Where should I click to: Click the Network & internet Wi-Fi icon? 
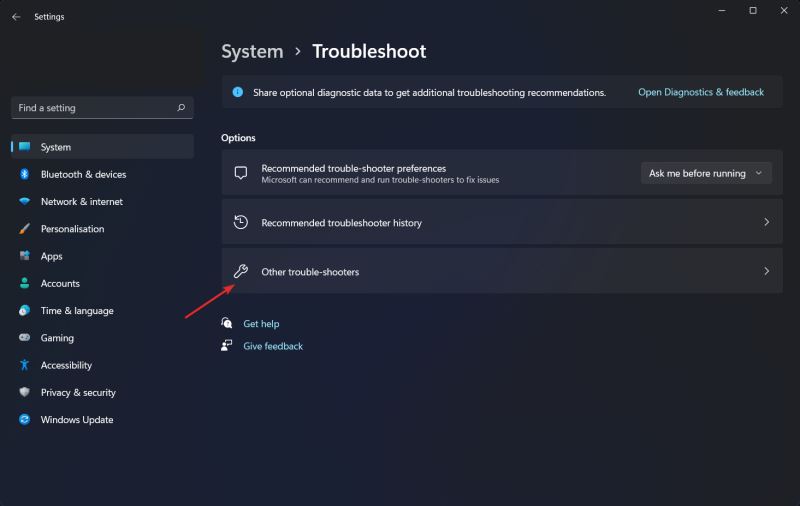coord(24,201)
